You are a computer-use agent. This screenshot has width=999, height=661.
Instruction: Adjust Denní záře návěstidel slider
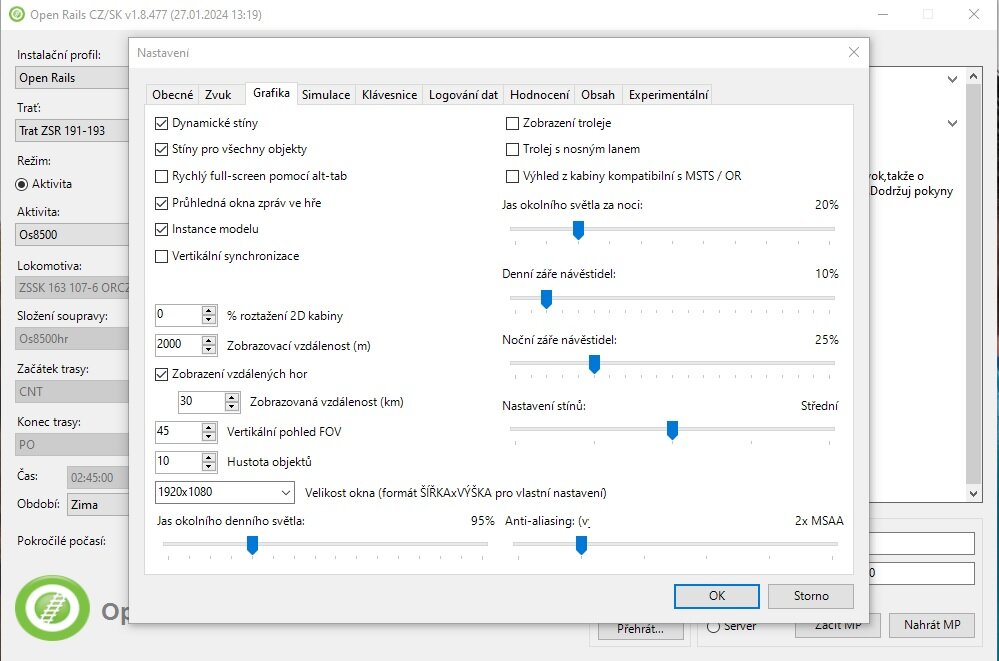[546, 299]
